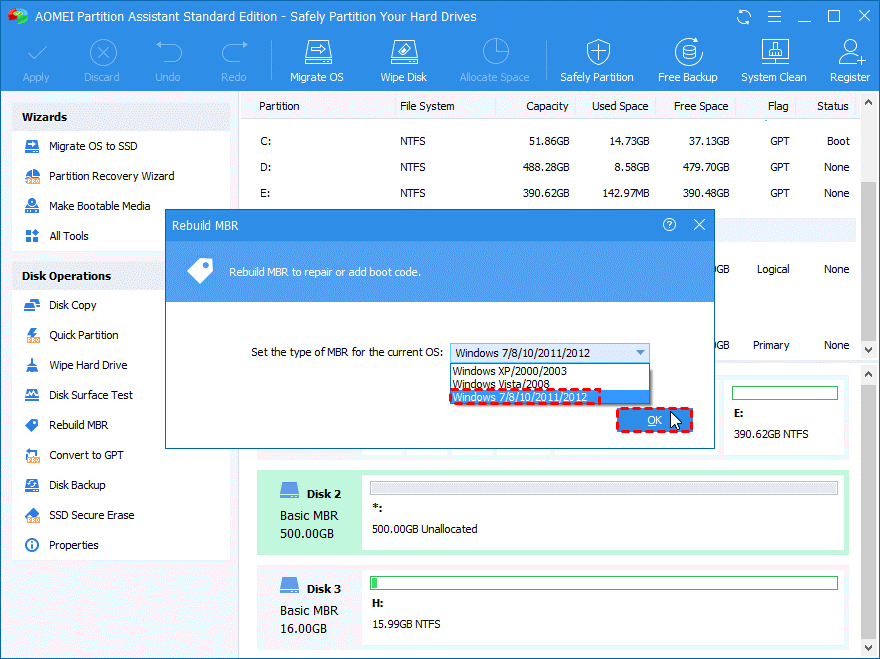This screenshot has width=880, height=659.
Task: Click the Migrate OS toolbar icon
Action: point(316,60)
